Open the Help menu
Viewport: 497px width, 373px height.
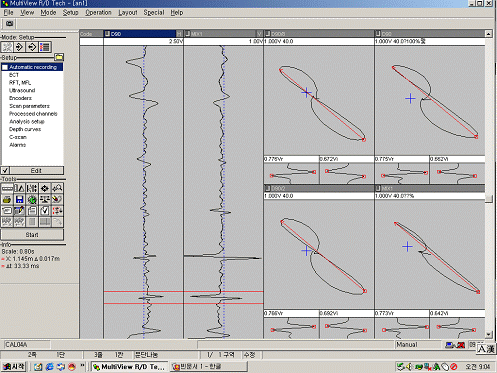[177, 13]
